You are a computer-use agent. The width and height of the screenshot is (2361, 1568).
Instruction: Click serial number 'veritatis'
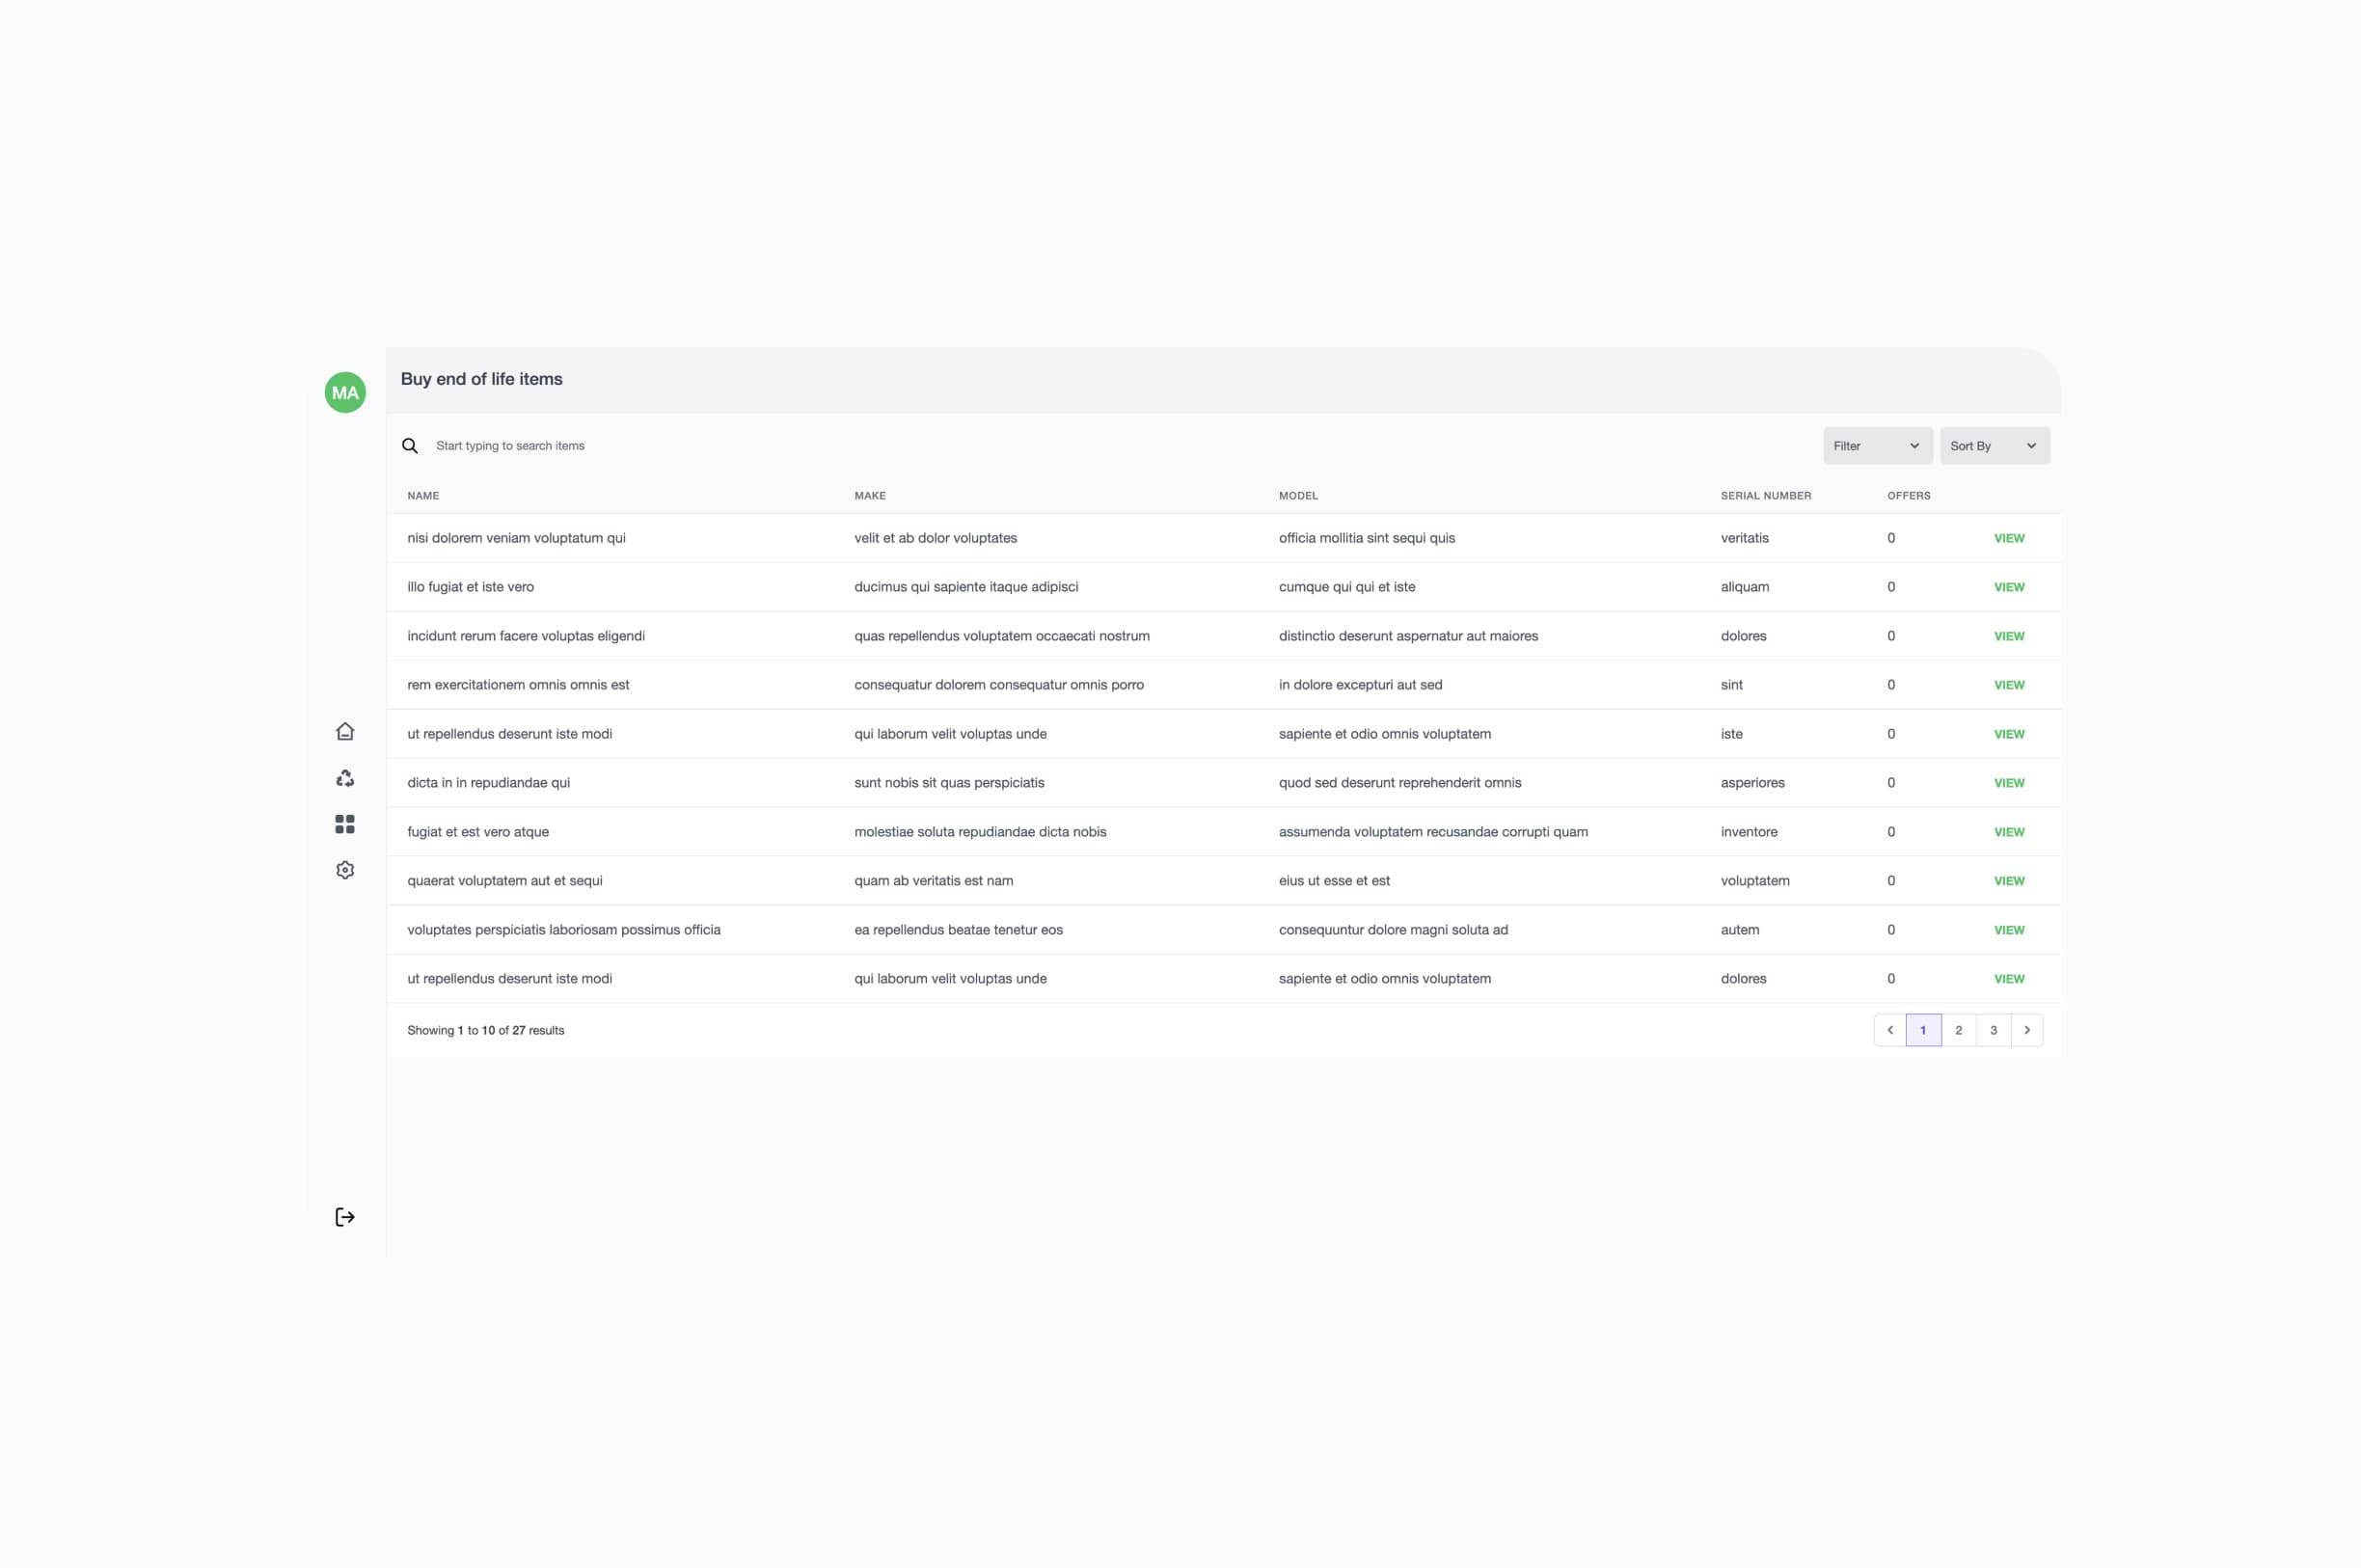click(x=1744, y=538)
